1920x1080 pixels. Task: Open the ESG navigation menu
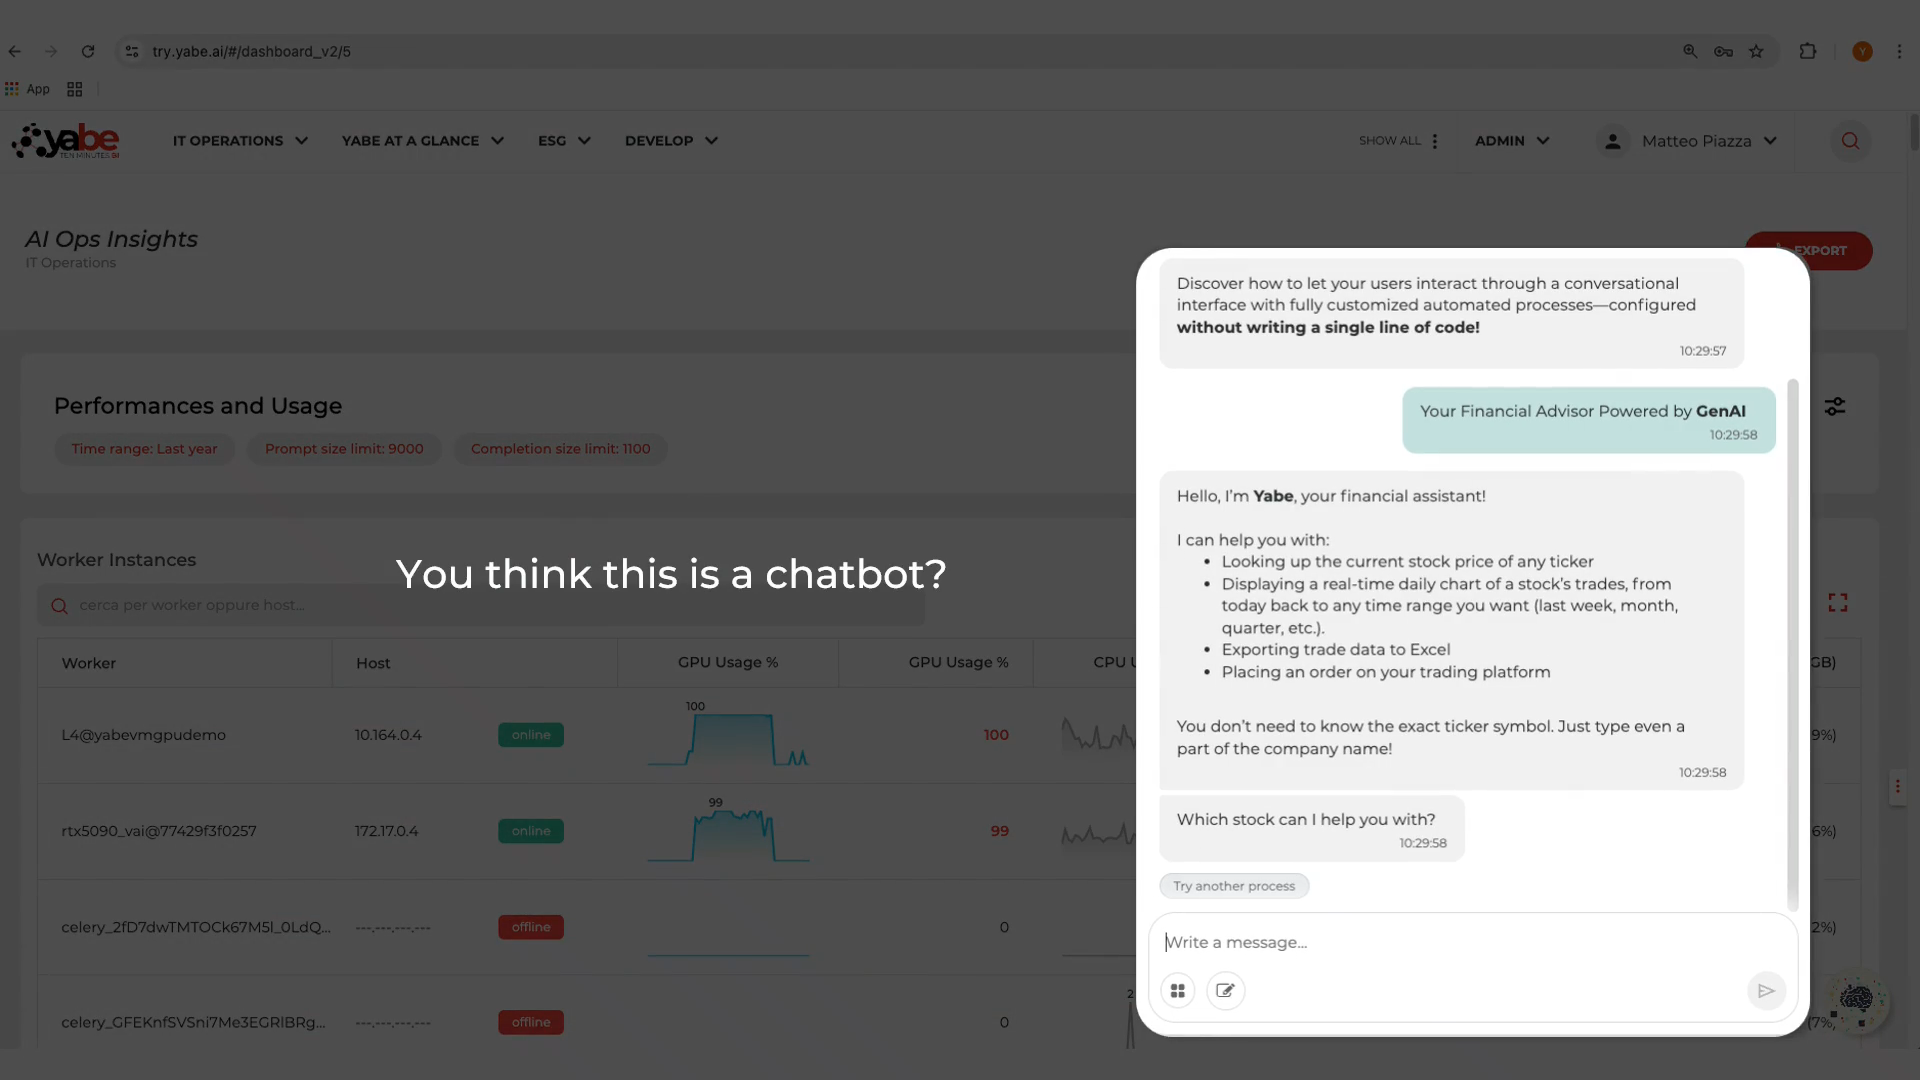[x=564, y=141]
